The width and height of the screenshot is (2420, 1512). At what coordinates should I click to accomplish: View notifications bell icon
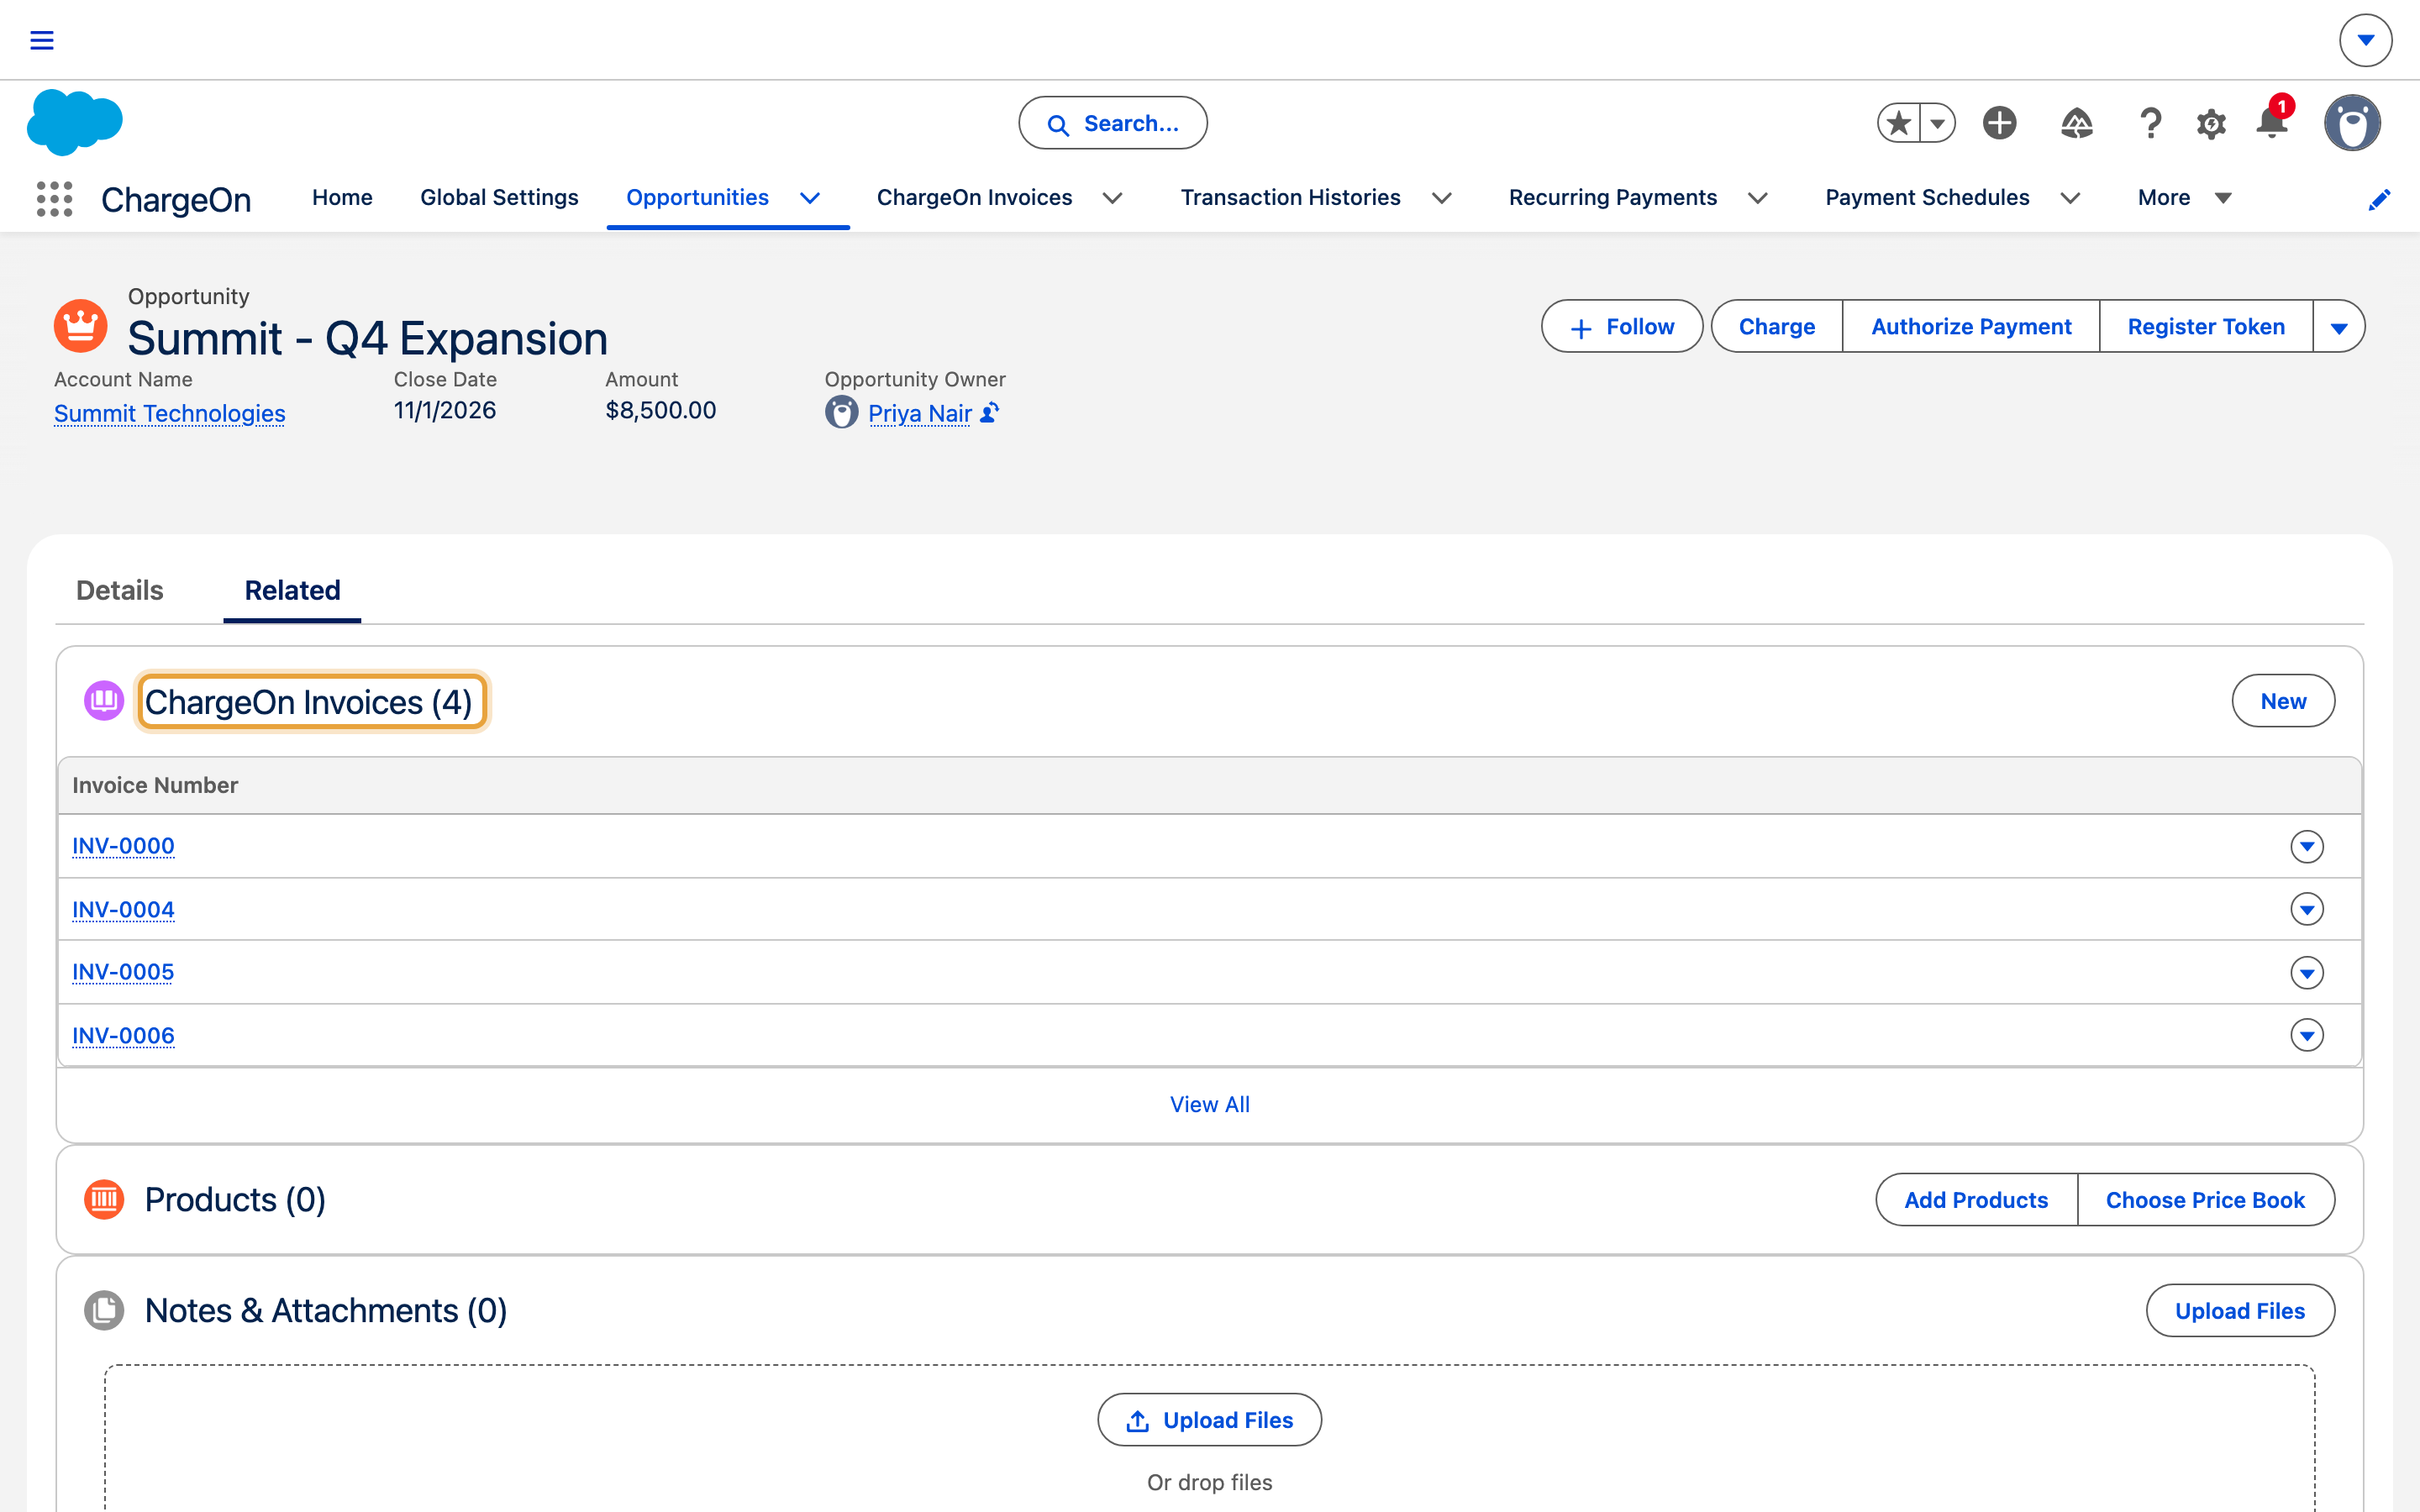[x=2272, y=123]
